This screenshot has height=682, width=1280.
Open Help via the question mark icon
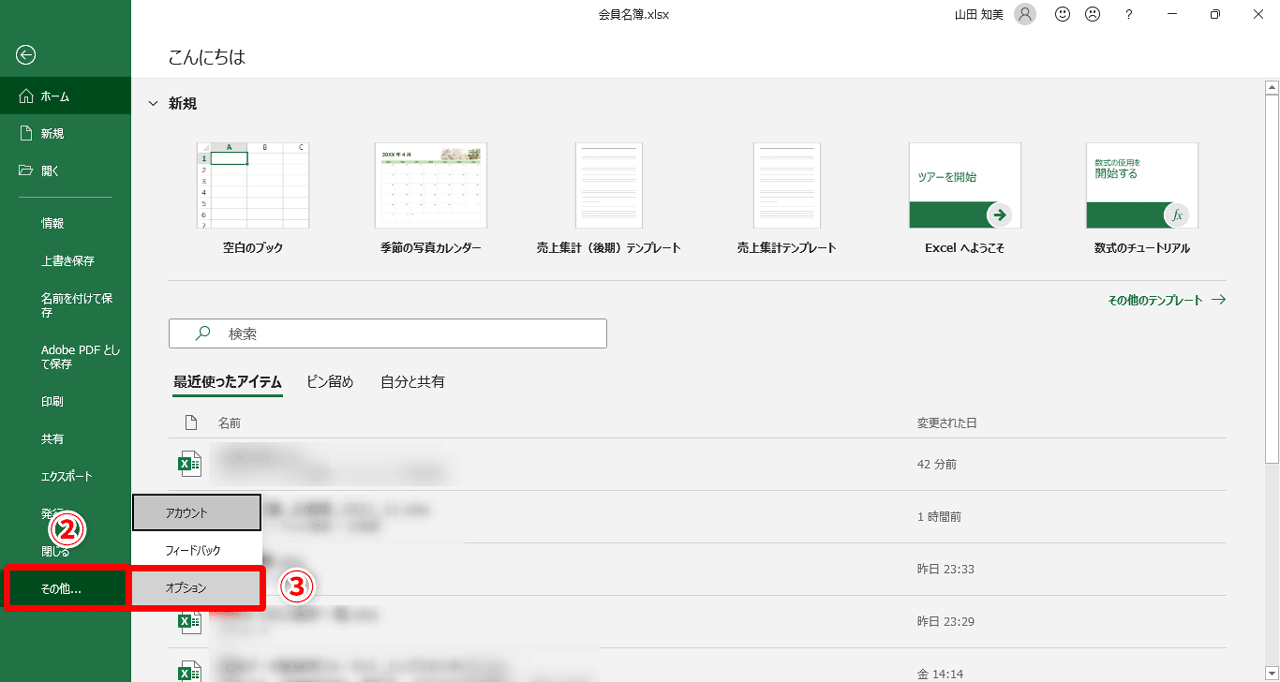click(1128, 14)
